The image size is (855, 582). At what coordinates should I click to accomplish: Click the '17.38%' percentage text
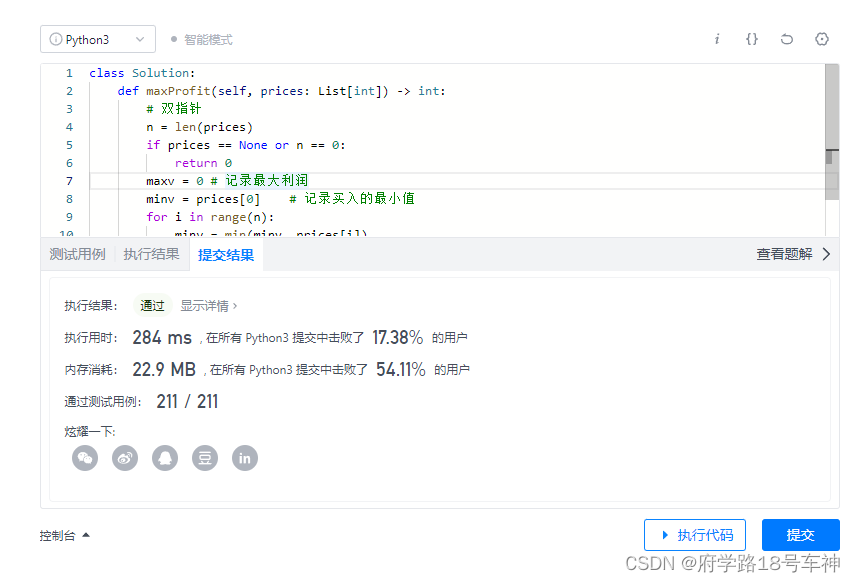[x=398, y=338]
